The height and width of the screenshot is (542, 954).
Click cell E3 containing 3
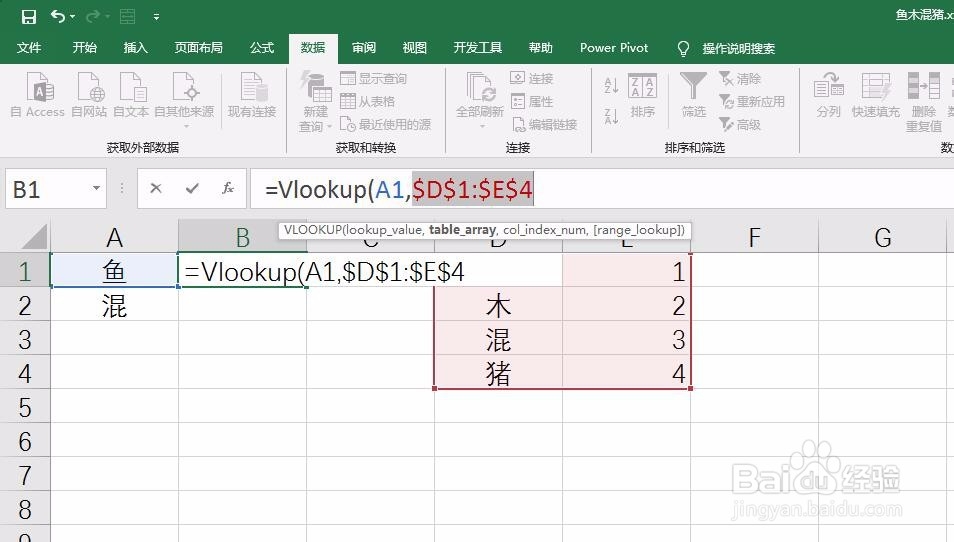pos(626,339)
